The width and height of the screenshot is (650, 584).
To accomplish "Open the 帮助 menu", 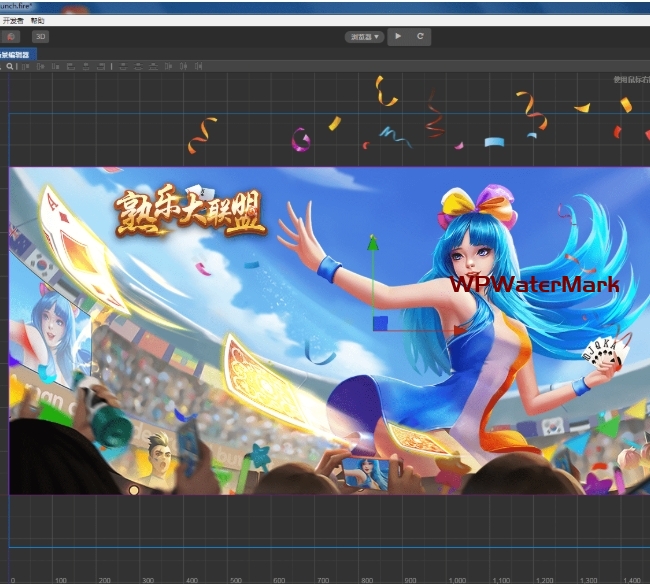I will 37,21.
